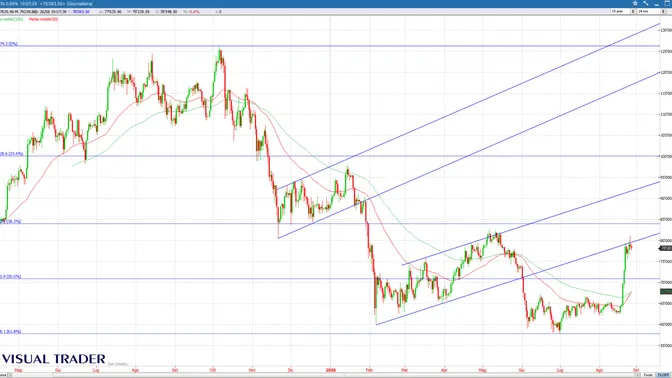Click the Fibonacci '(38.2%)' level label
The height and width of the screenshot is (378, 672).
[10, 222]
